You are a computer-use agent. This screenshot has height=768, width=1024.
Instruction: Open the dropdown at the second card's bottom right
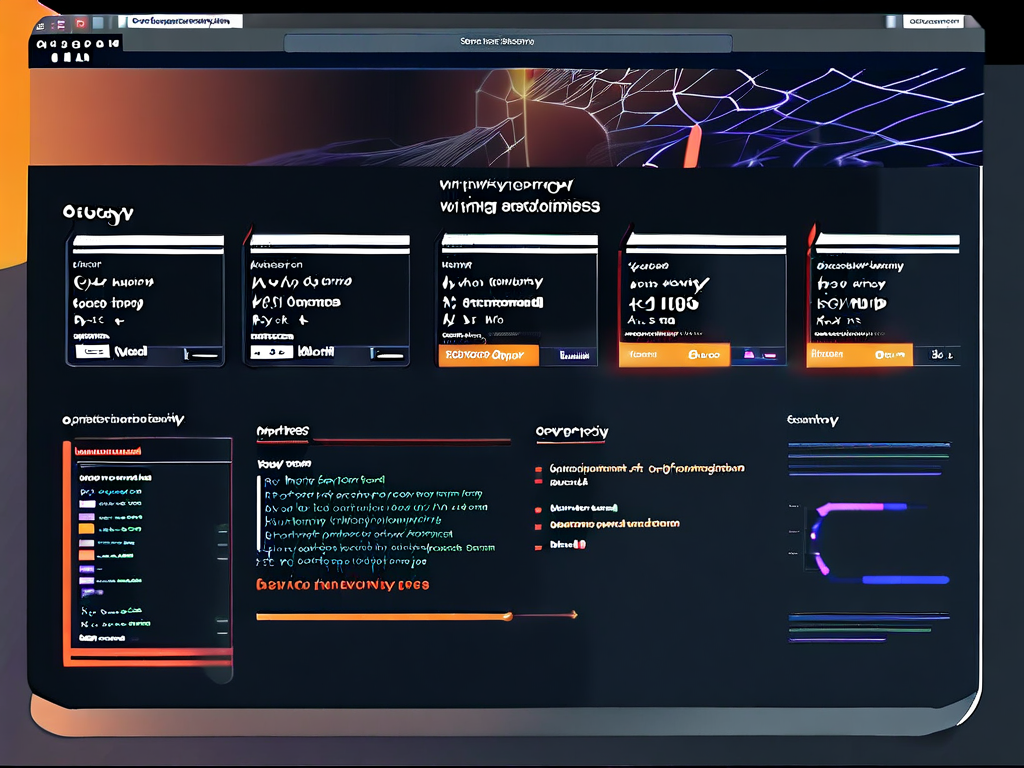pyautogui.click(x=388, y=354)
